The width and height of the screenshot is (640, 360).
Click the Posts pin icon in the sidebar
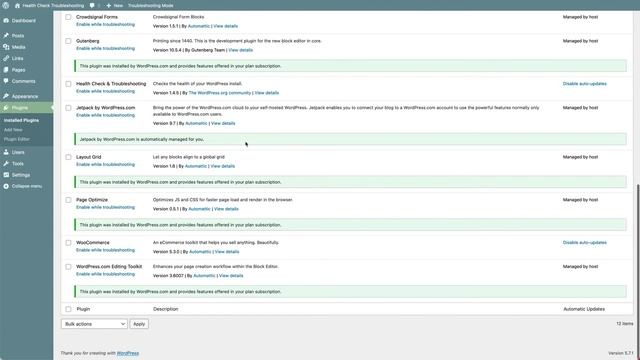6,36
